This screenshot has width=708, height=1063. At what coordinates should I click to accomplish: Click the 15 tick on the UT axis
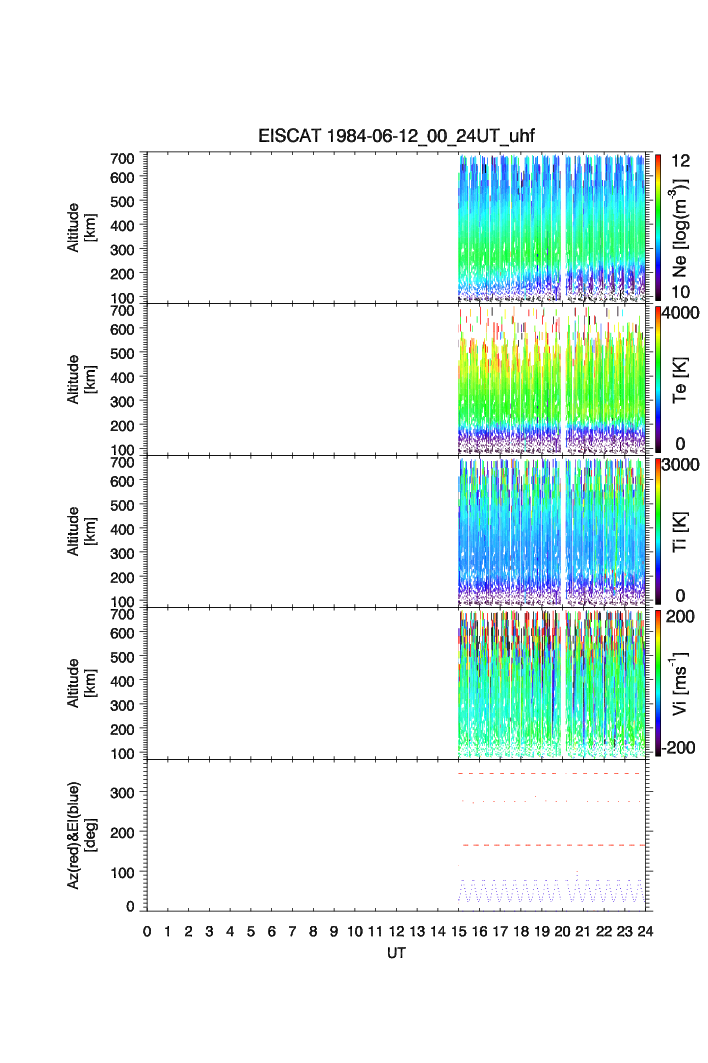459,932
